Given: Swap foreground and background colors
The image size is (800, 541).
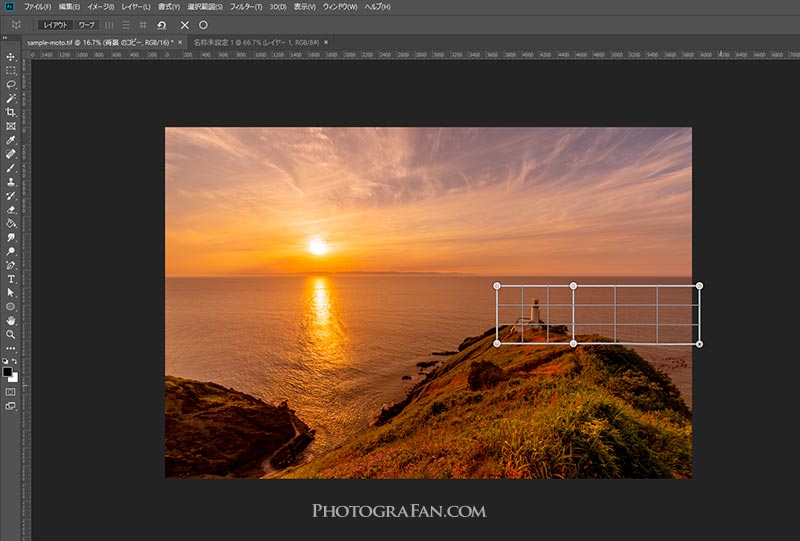Looking at the screenshot, I should click(14, 361).
